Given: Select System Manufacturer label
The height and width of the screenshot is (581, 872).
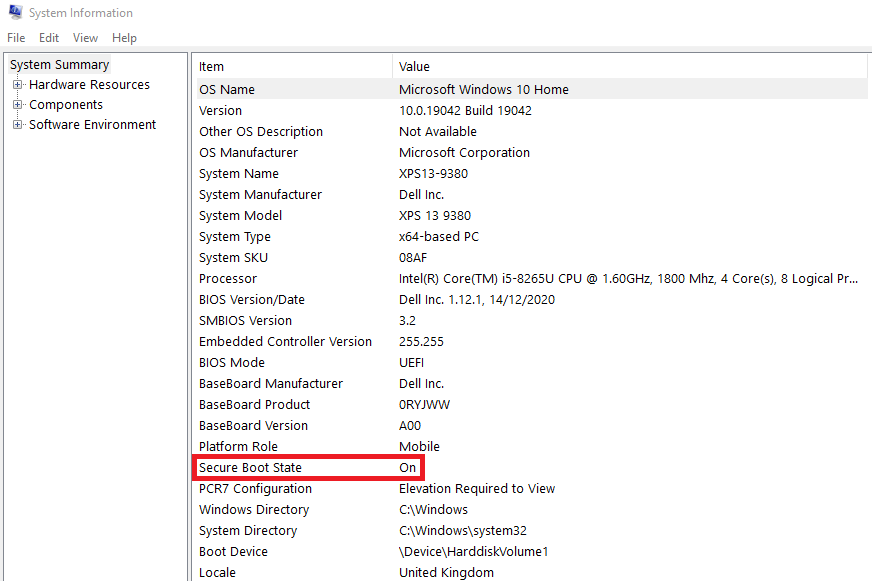Looking at the screenshot, I should click(x=261, y=195).
